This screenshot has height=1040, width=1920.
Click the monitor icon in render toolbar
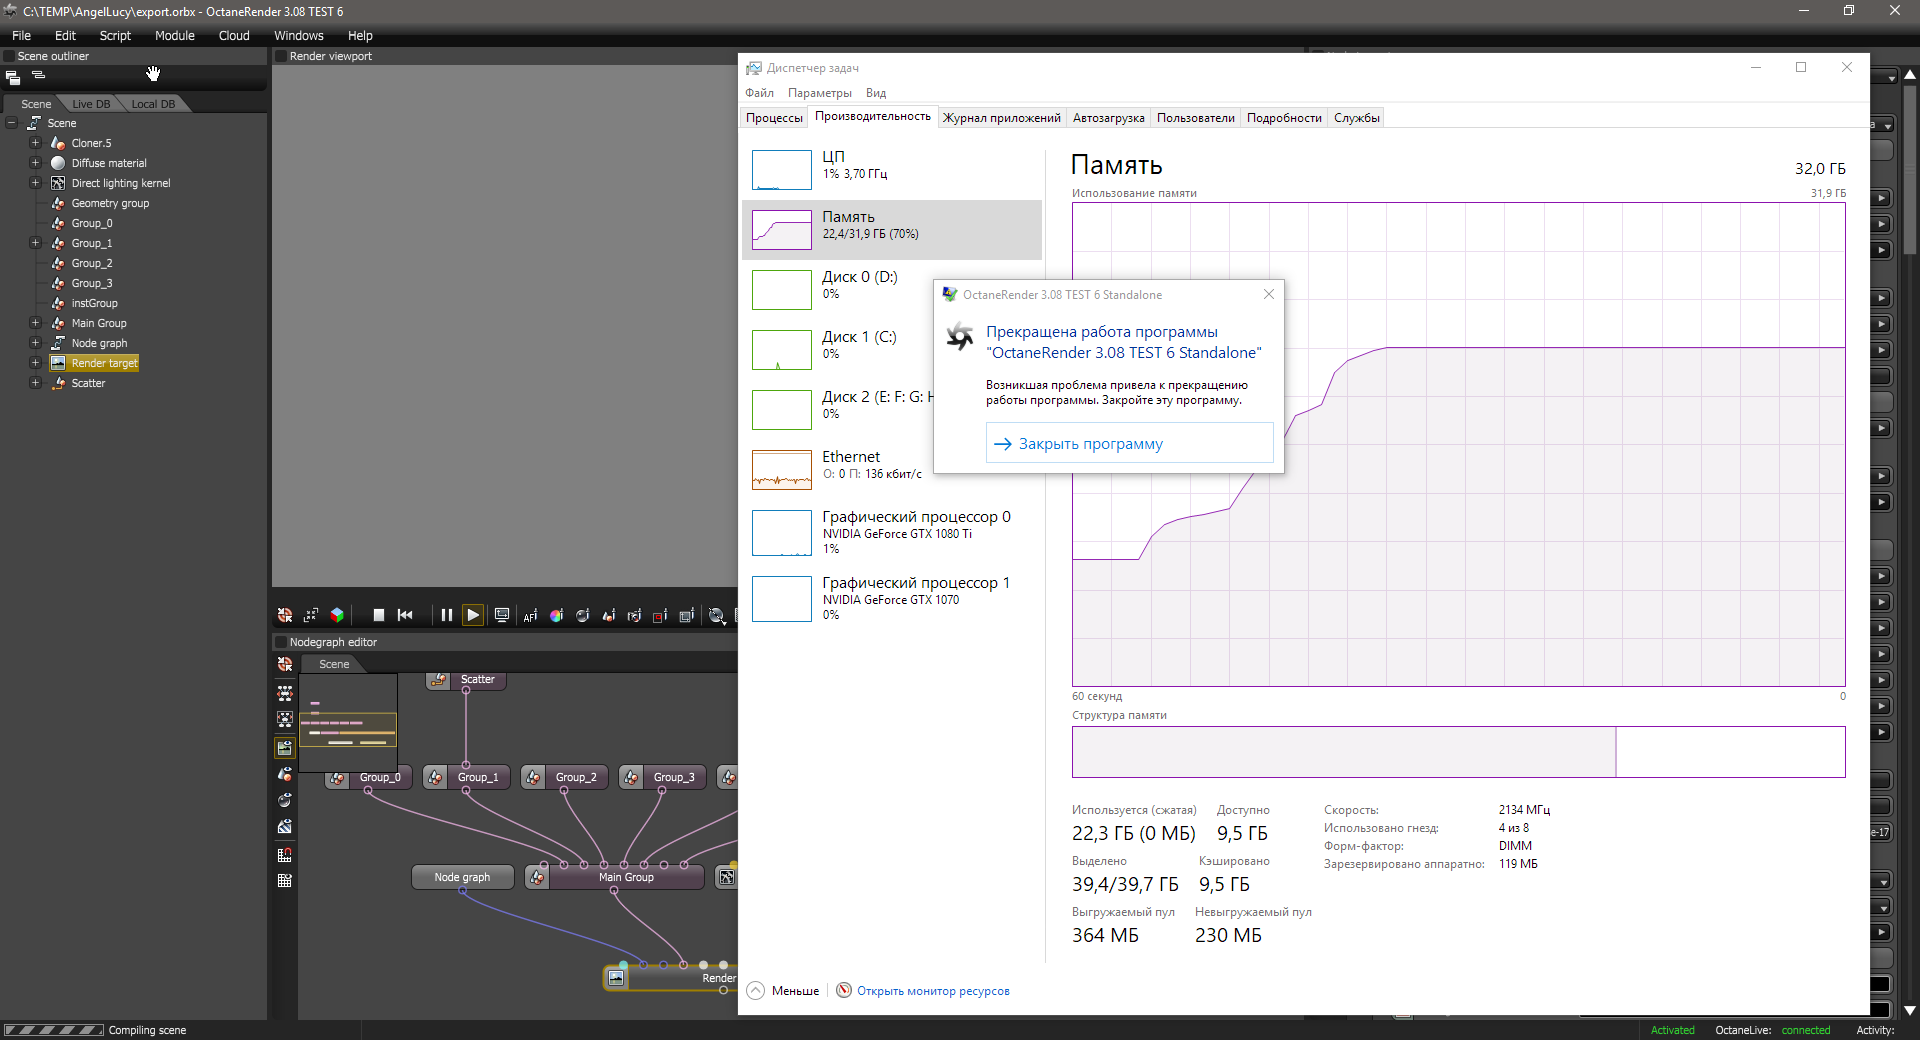502,615
